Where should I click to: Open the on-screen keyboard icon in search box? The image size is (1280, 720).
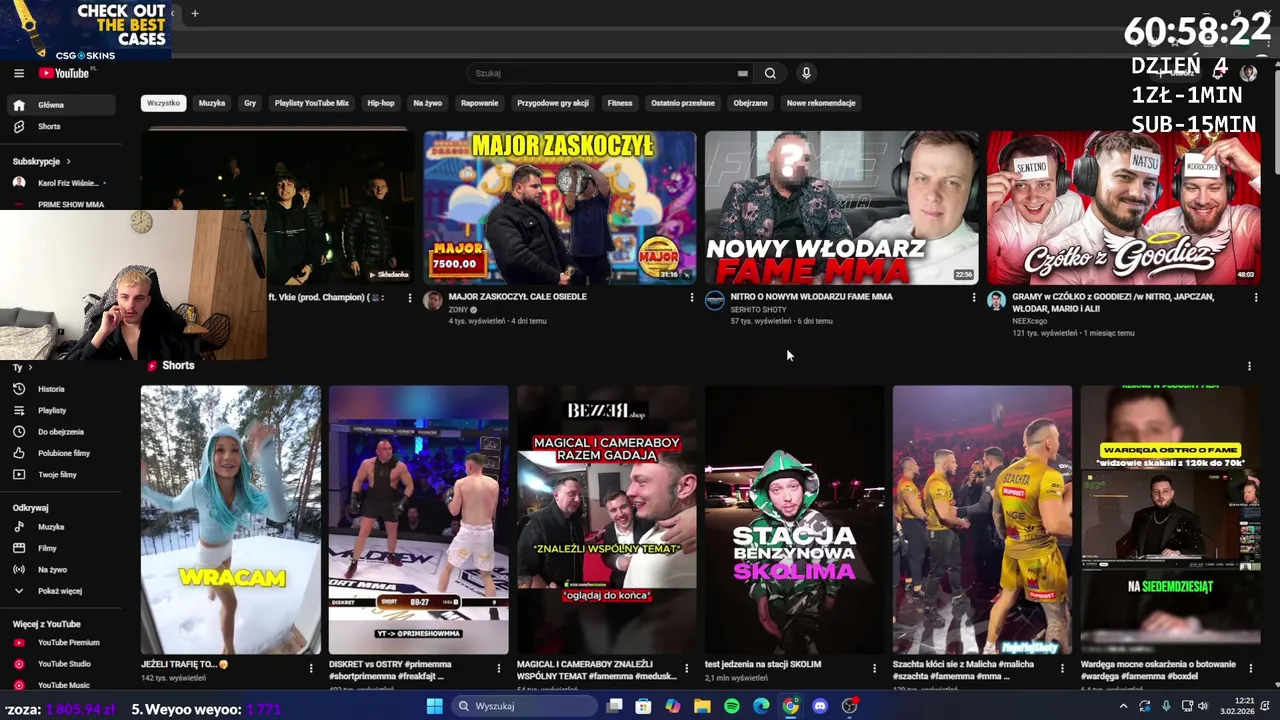tap(742, 73)
